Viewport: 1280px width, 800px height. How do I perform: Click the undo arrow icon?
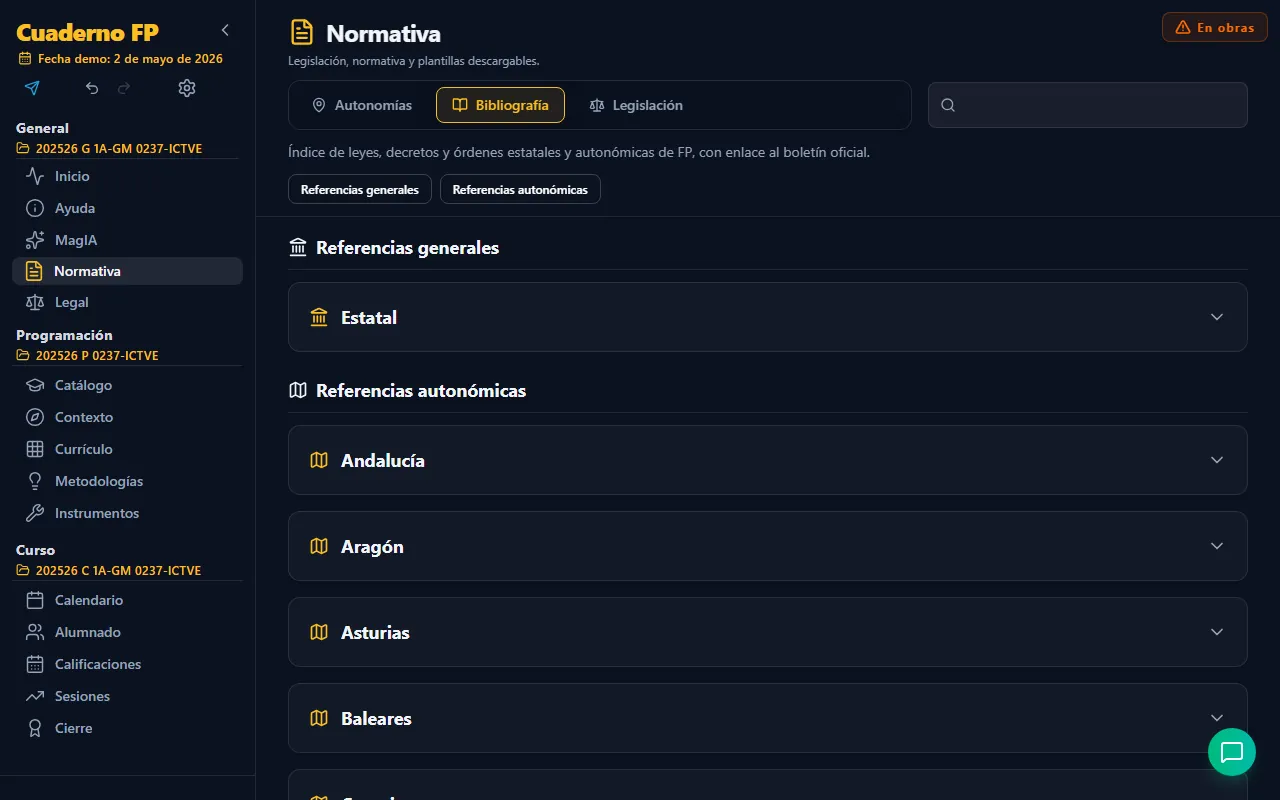coord(92,88)
